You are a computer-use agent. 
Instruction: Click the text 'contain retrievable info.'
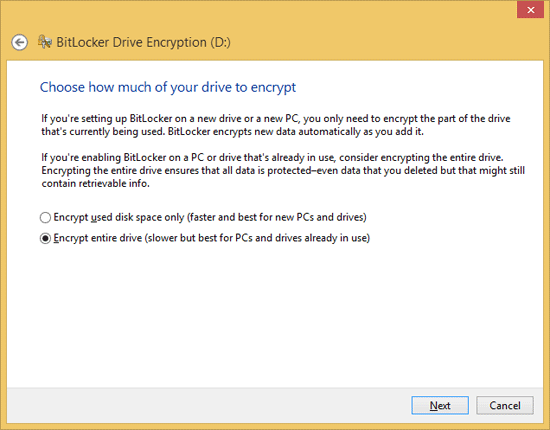[x=95, y=183]
